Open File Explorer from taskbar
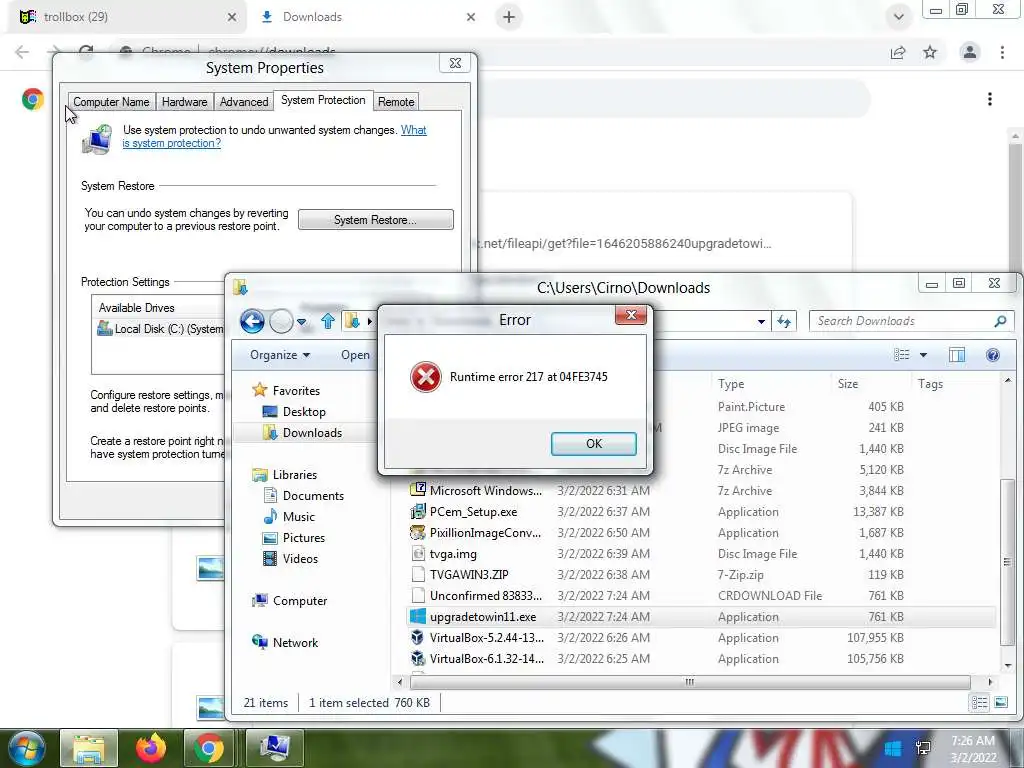 point(89,748)
